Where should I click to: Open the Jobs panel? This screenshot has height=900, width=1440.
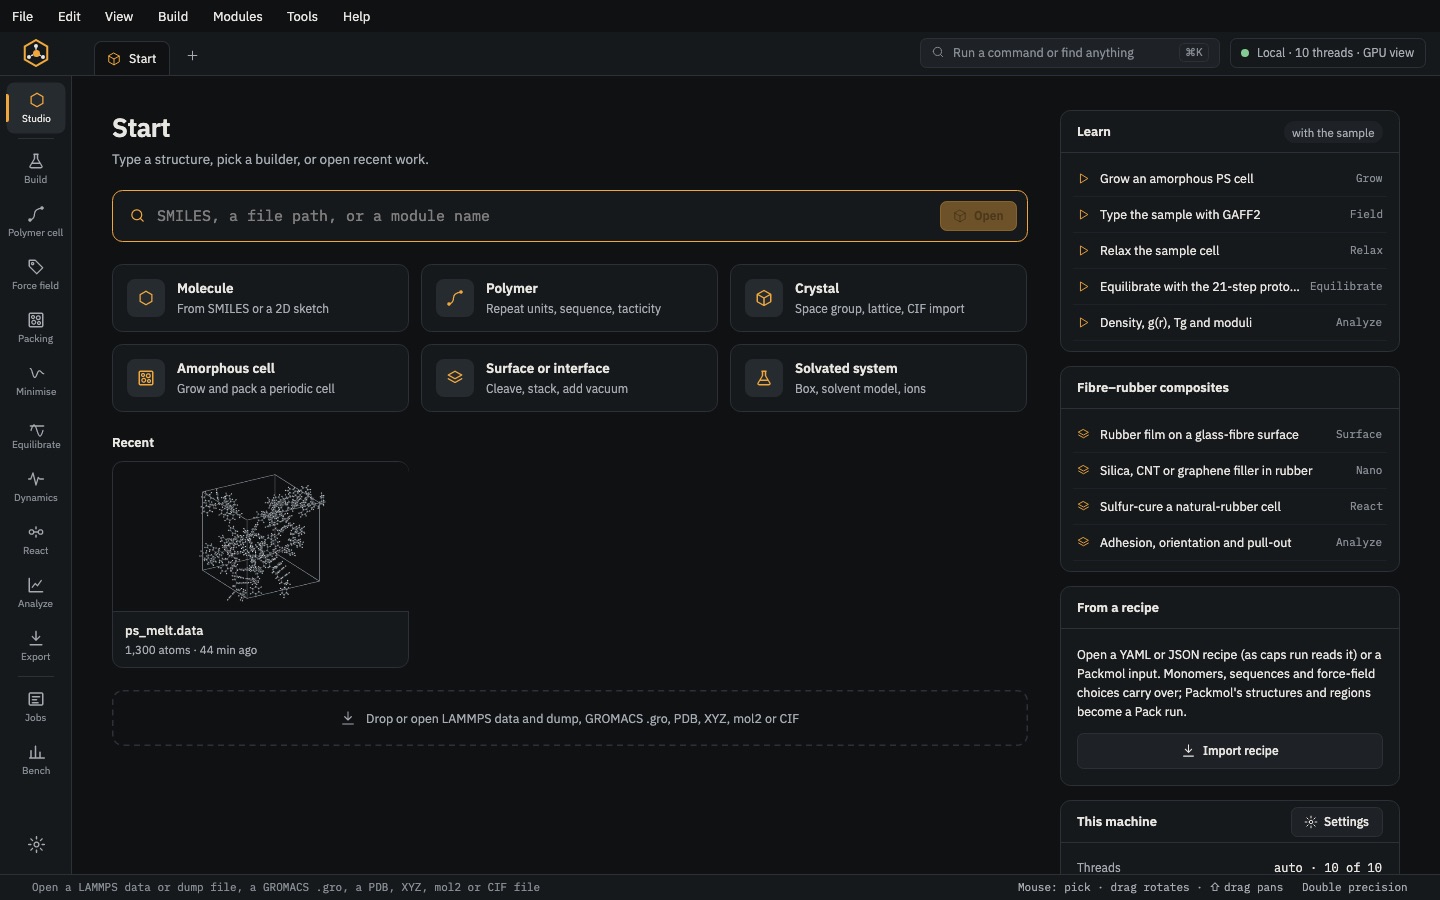(36, 706)
